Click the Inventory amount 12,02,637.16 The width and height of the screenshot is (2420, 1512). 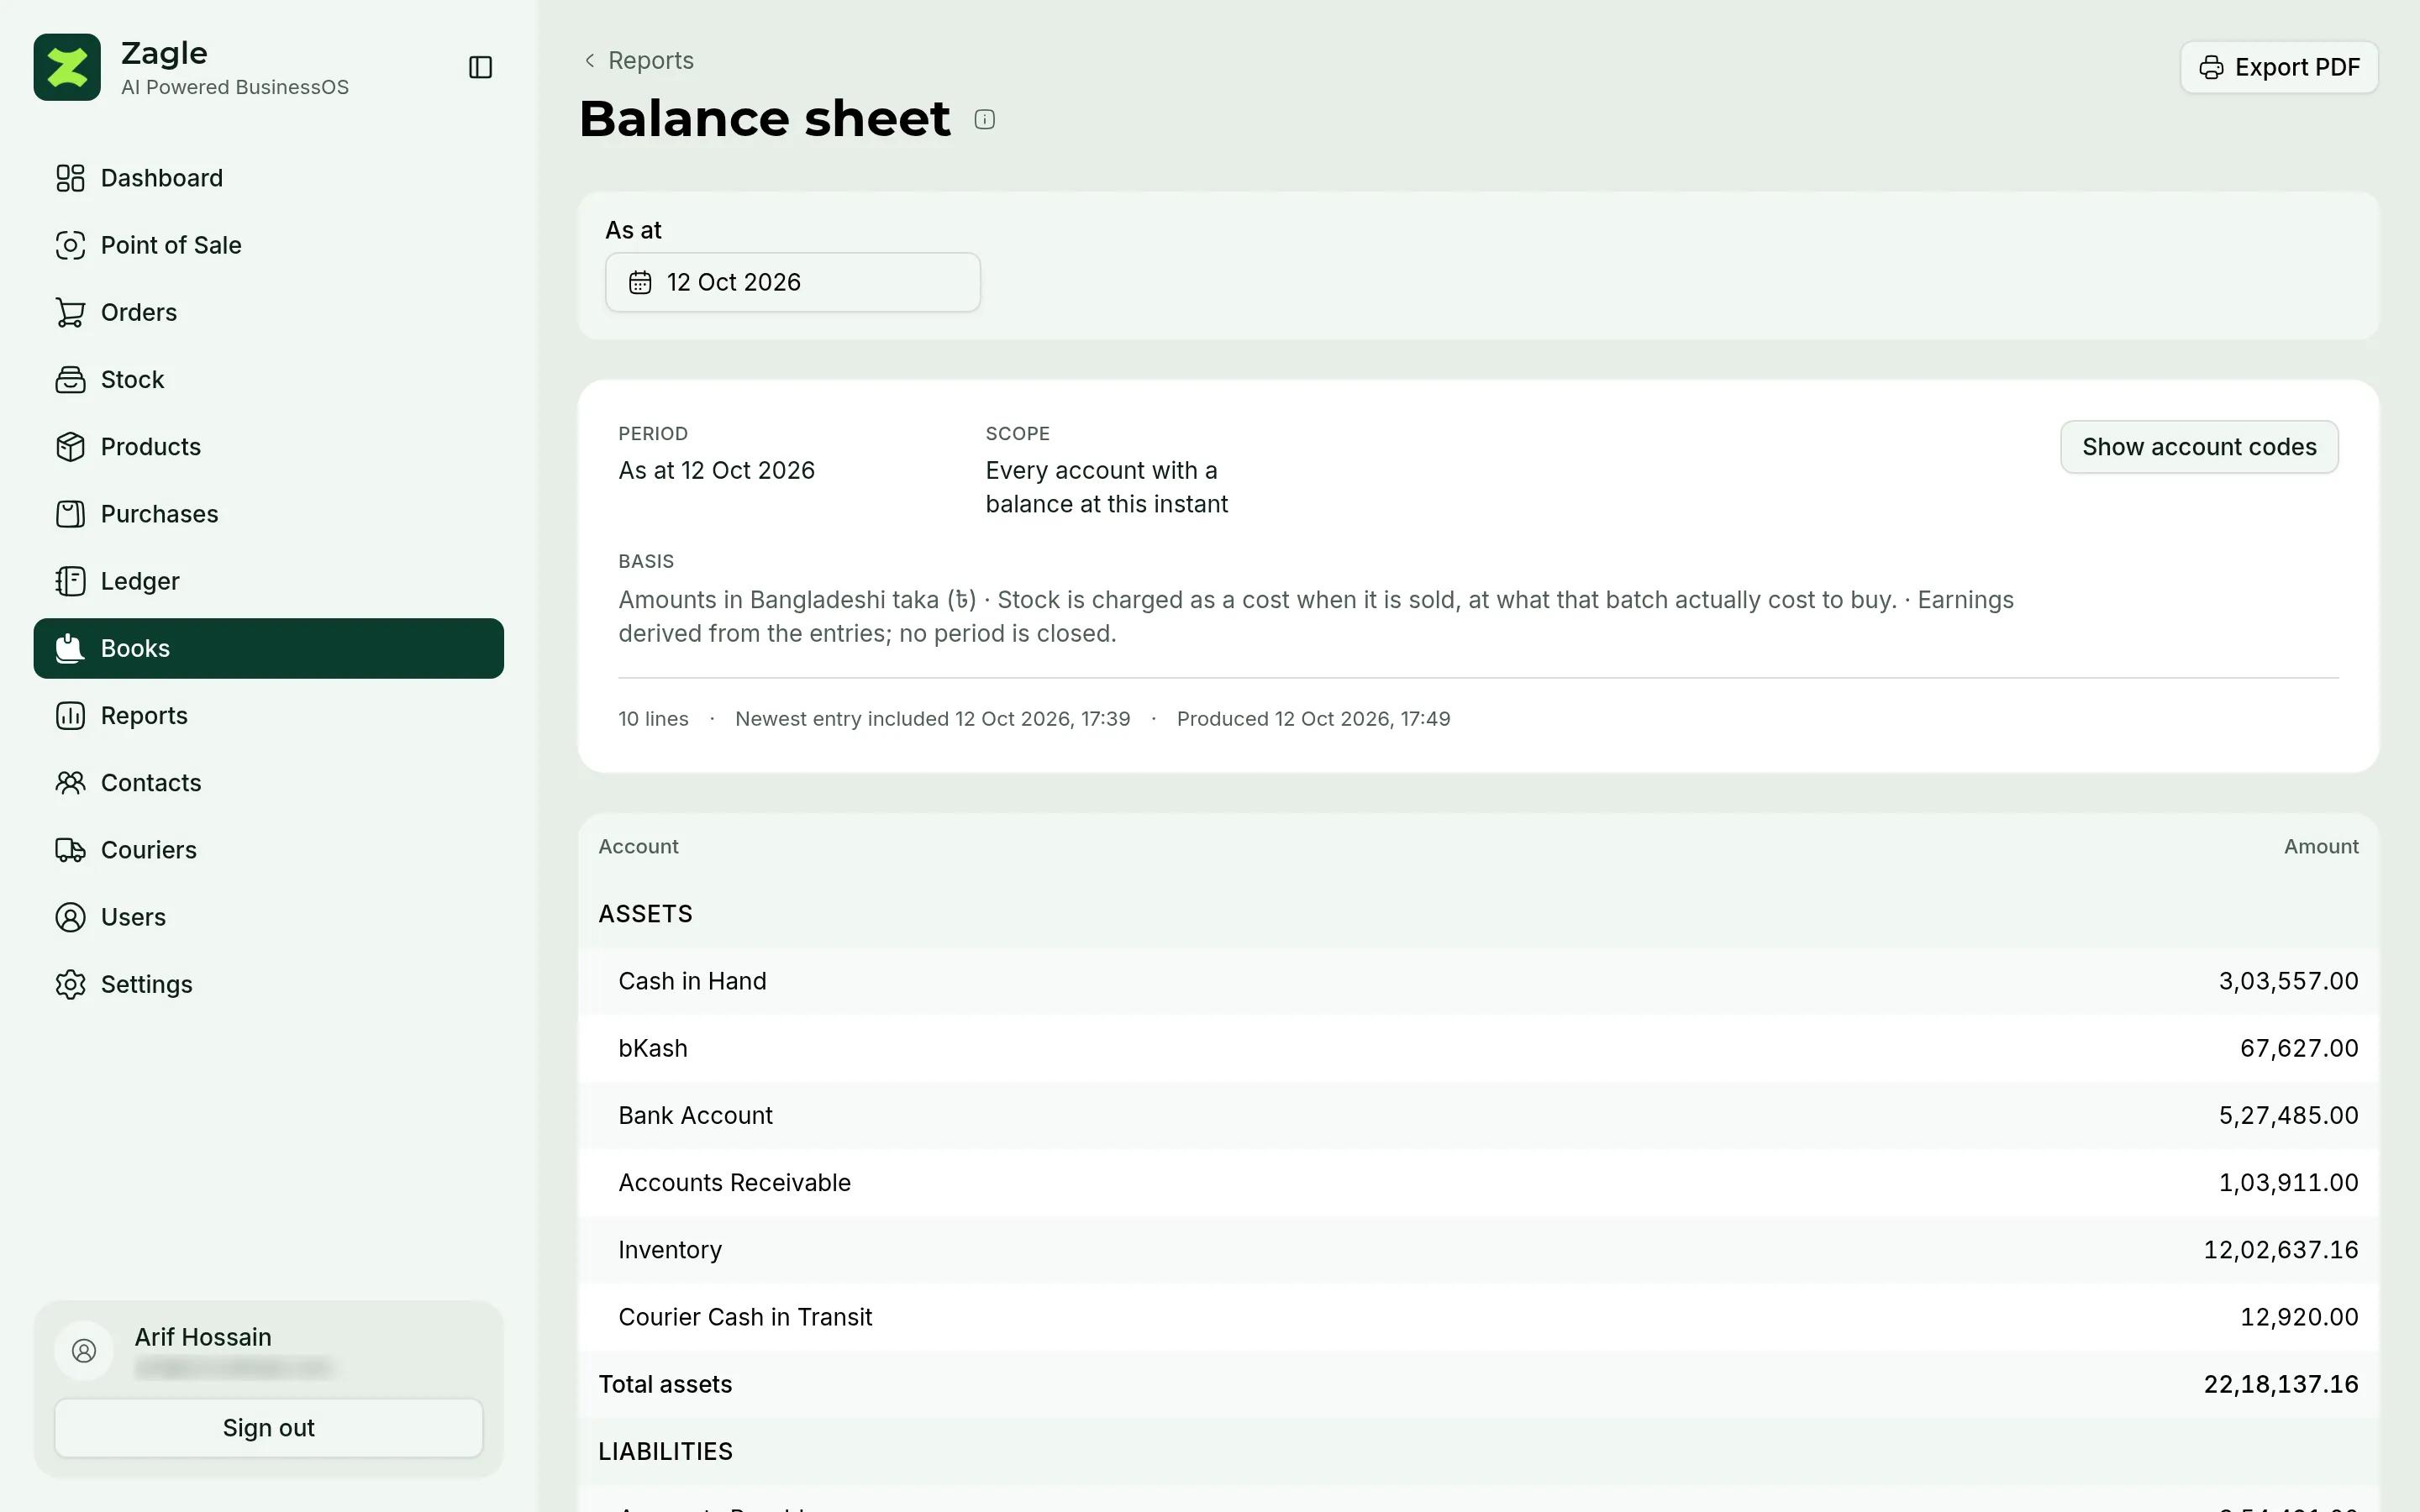pos(2281,1250)
